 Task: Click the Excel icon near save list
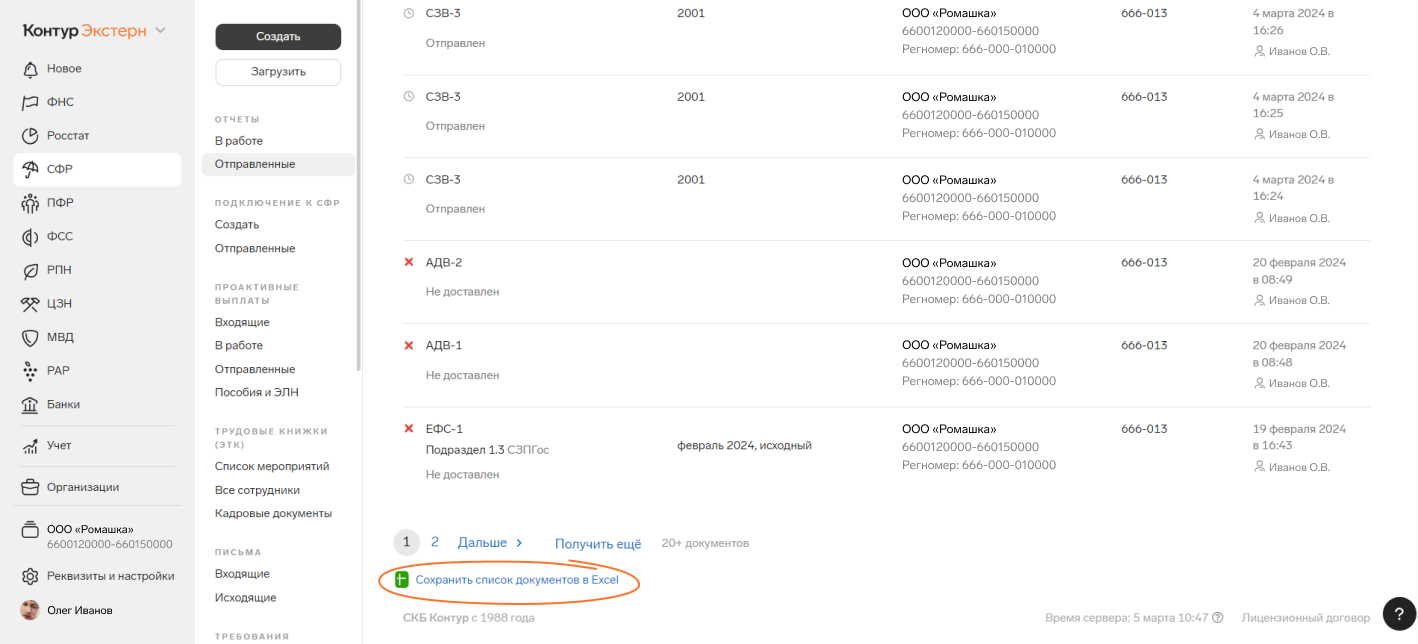pyautogui.click(x=402, y=580)
